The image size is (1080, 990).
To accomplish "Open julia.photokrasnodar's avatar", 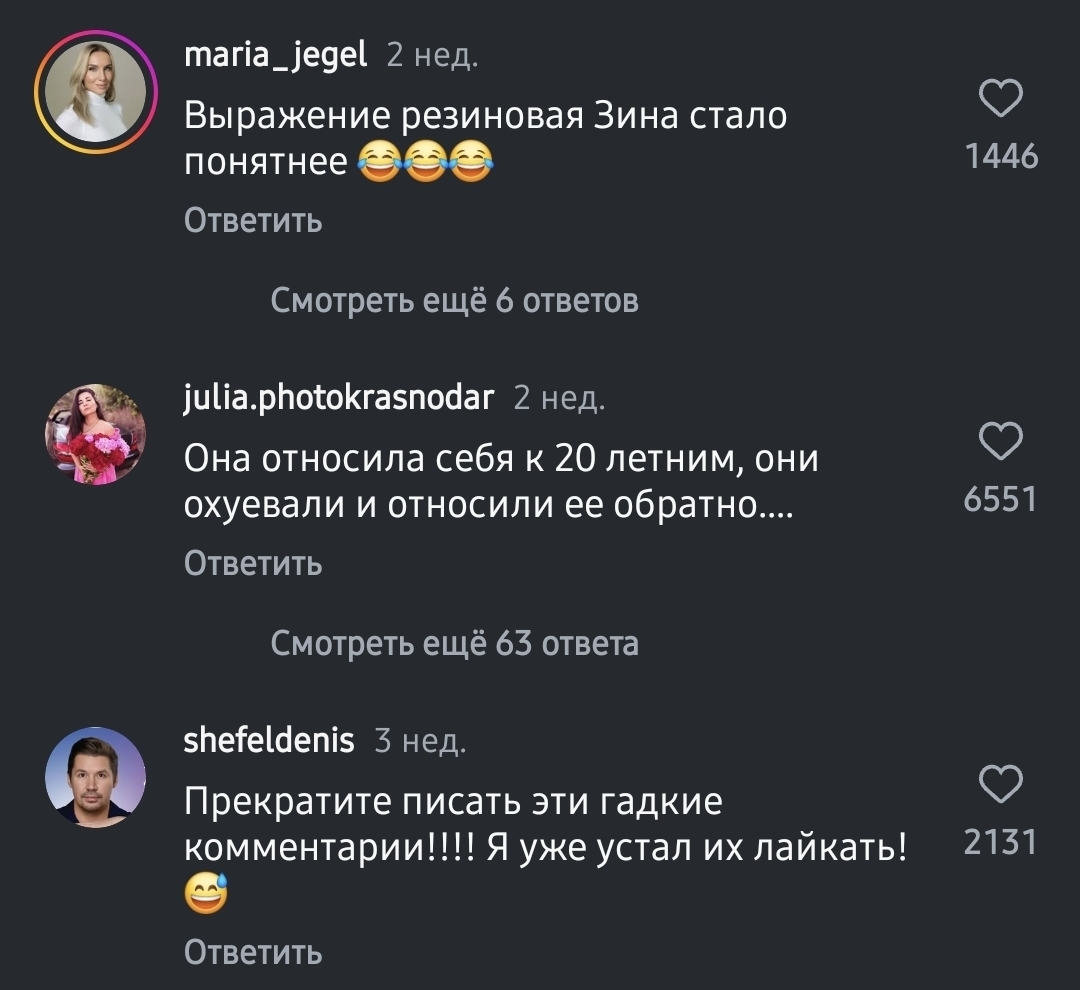I will point(96,435).
